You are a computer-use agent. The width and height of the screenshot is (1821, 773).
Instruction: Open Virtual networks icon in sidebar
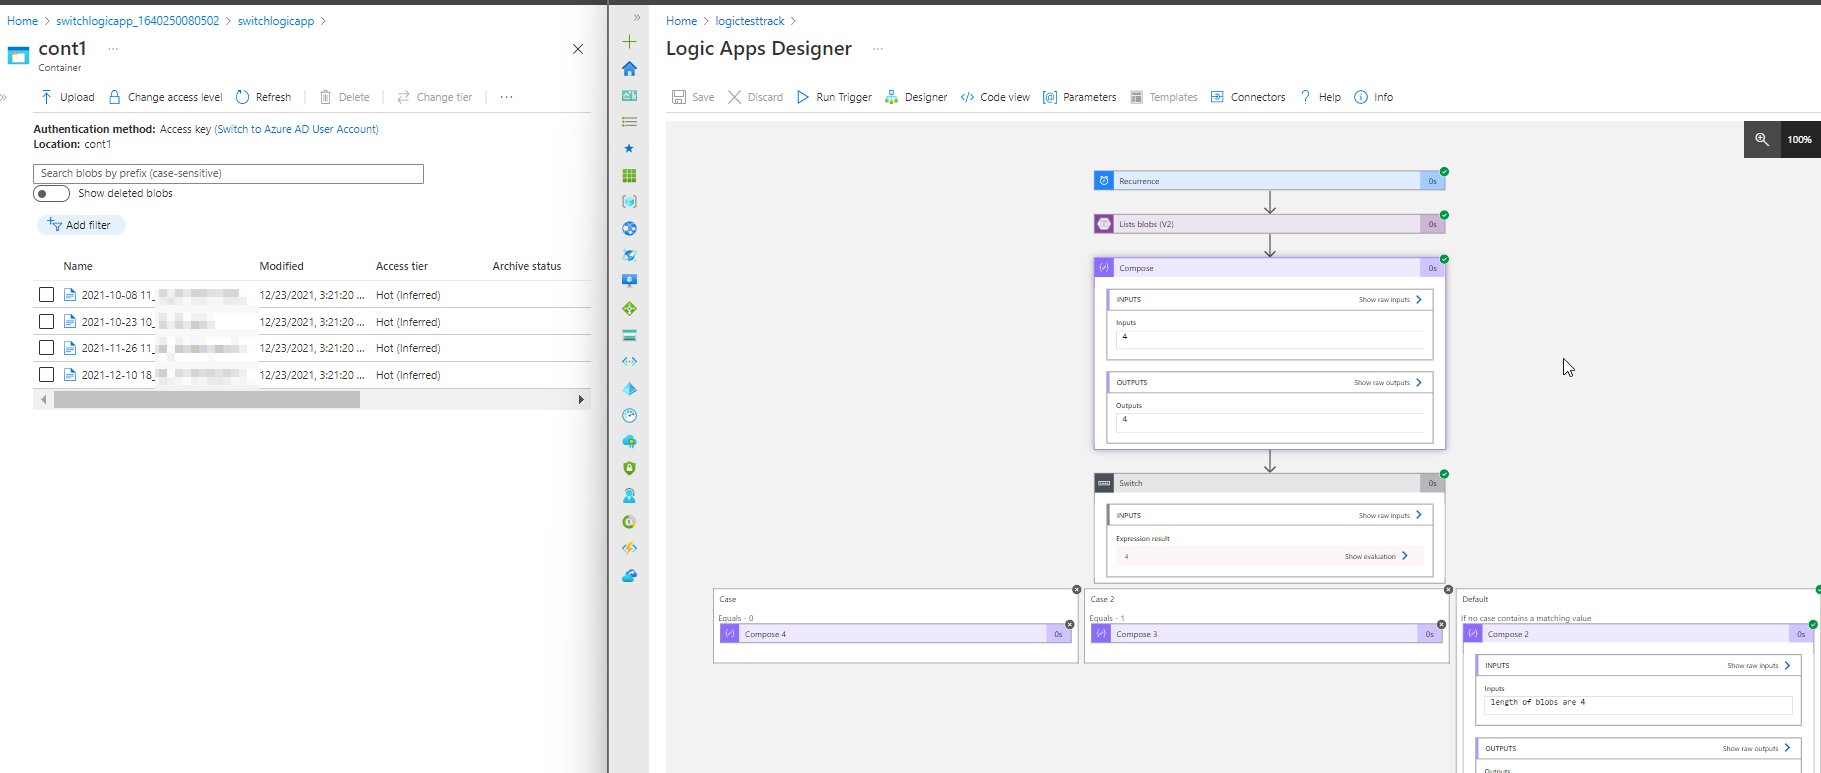629,362
